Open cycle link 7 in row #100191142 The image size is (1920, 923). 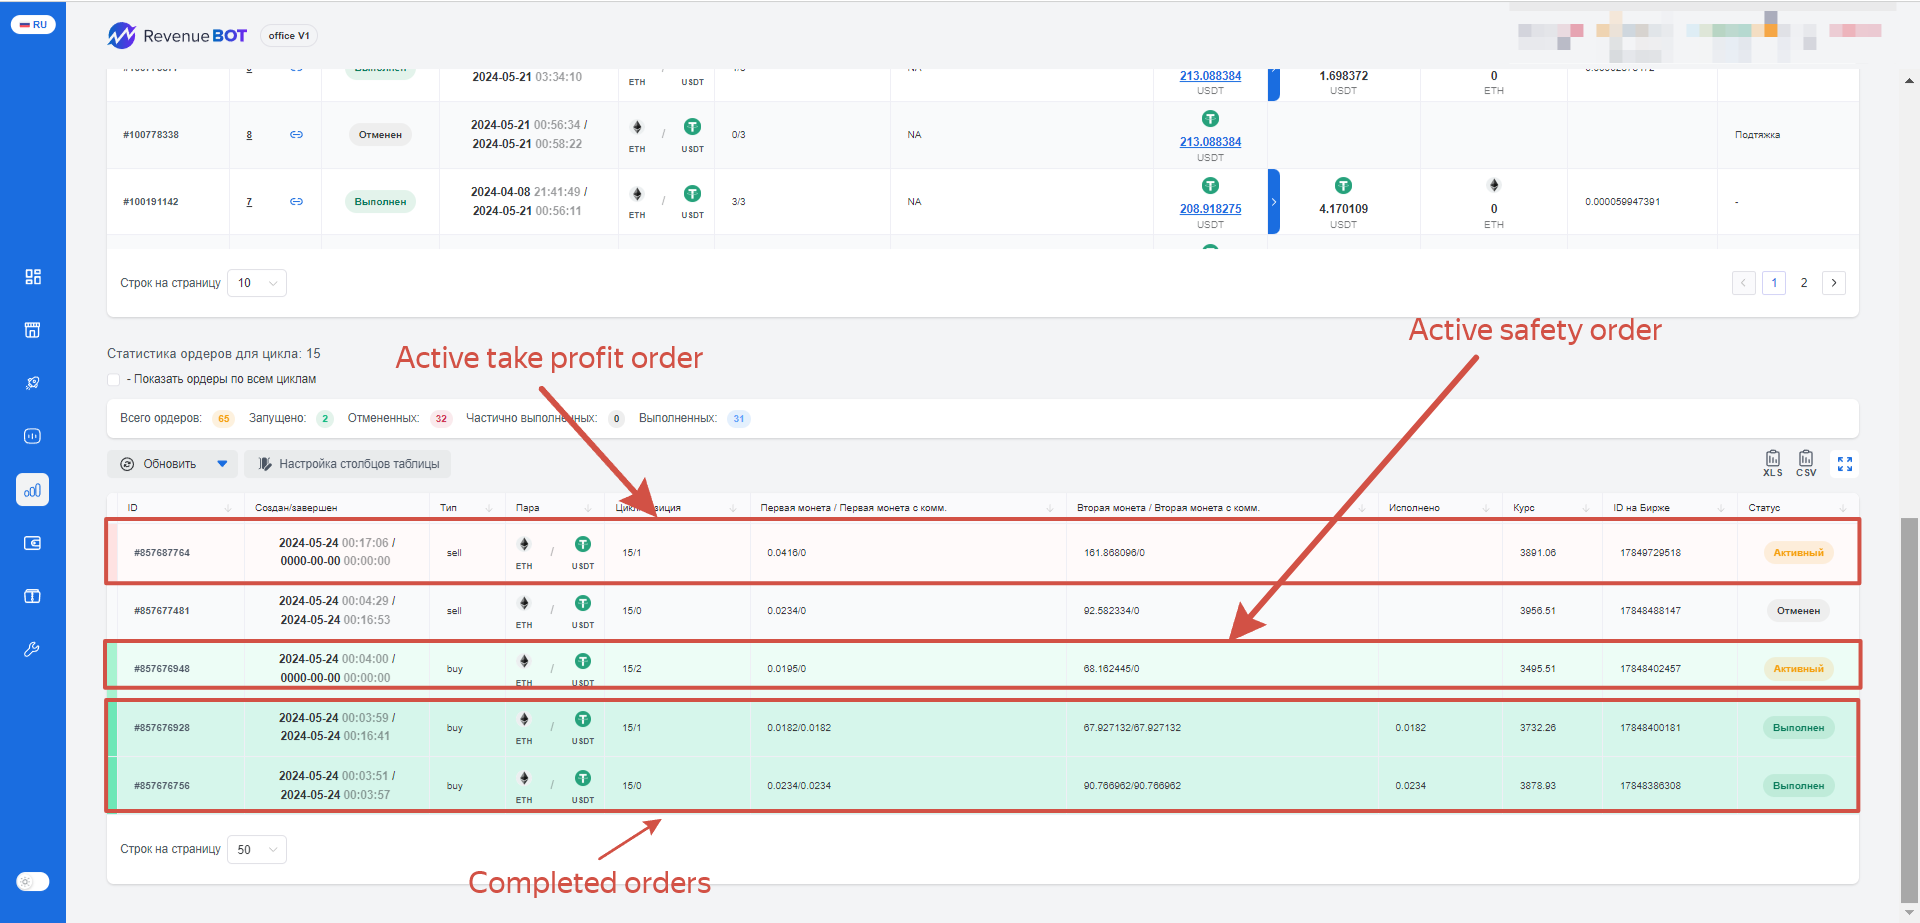[x=249, y=202]
